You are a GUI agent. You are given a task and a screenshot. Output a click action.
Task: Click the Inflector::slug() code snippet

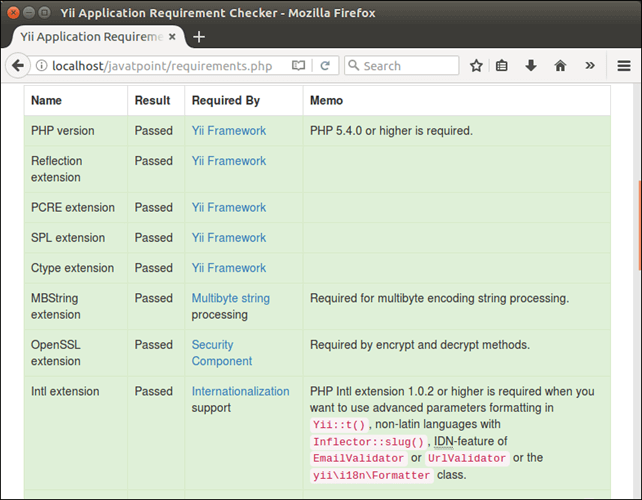pos(368,442)
